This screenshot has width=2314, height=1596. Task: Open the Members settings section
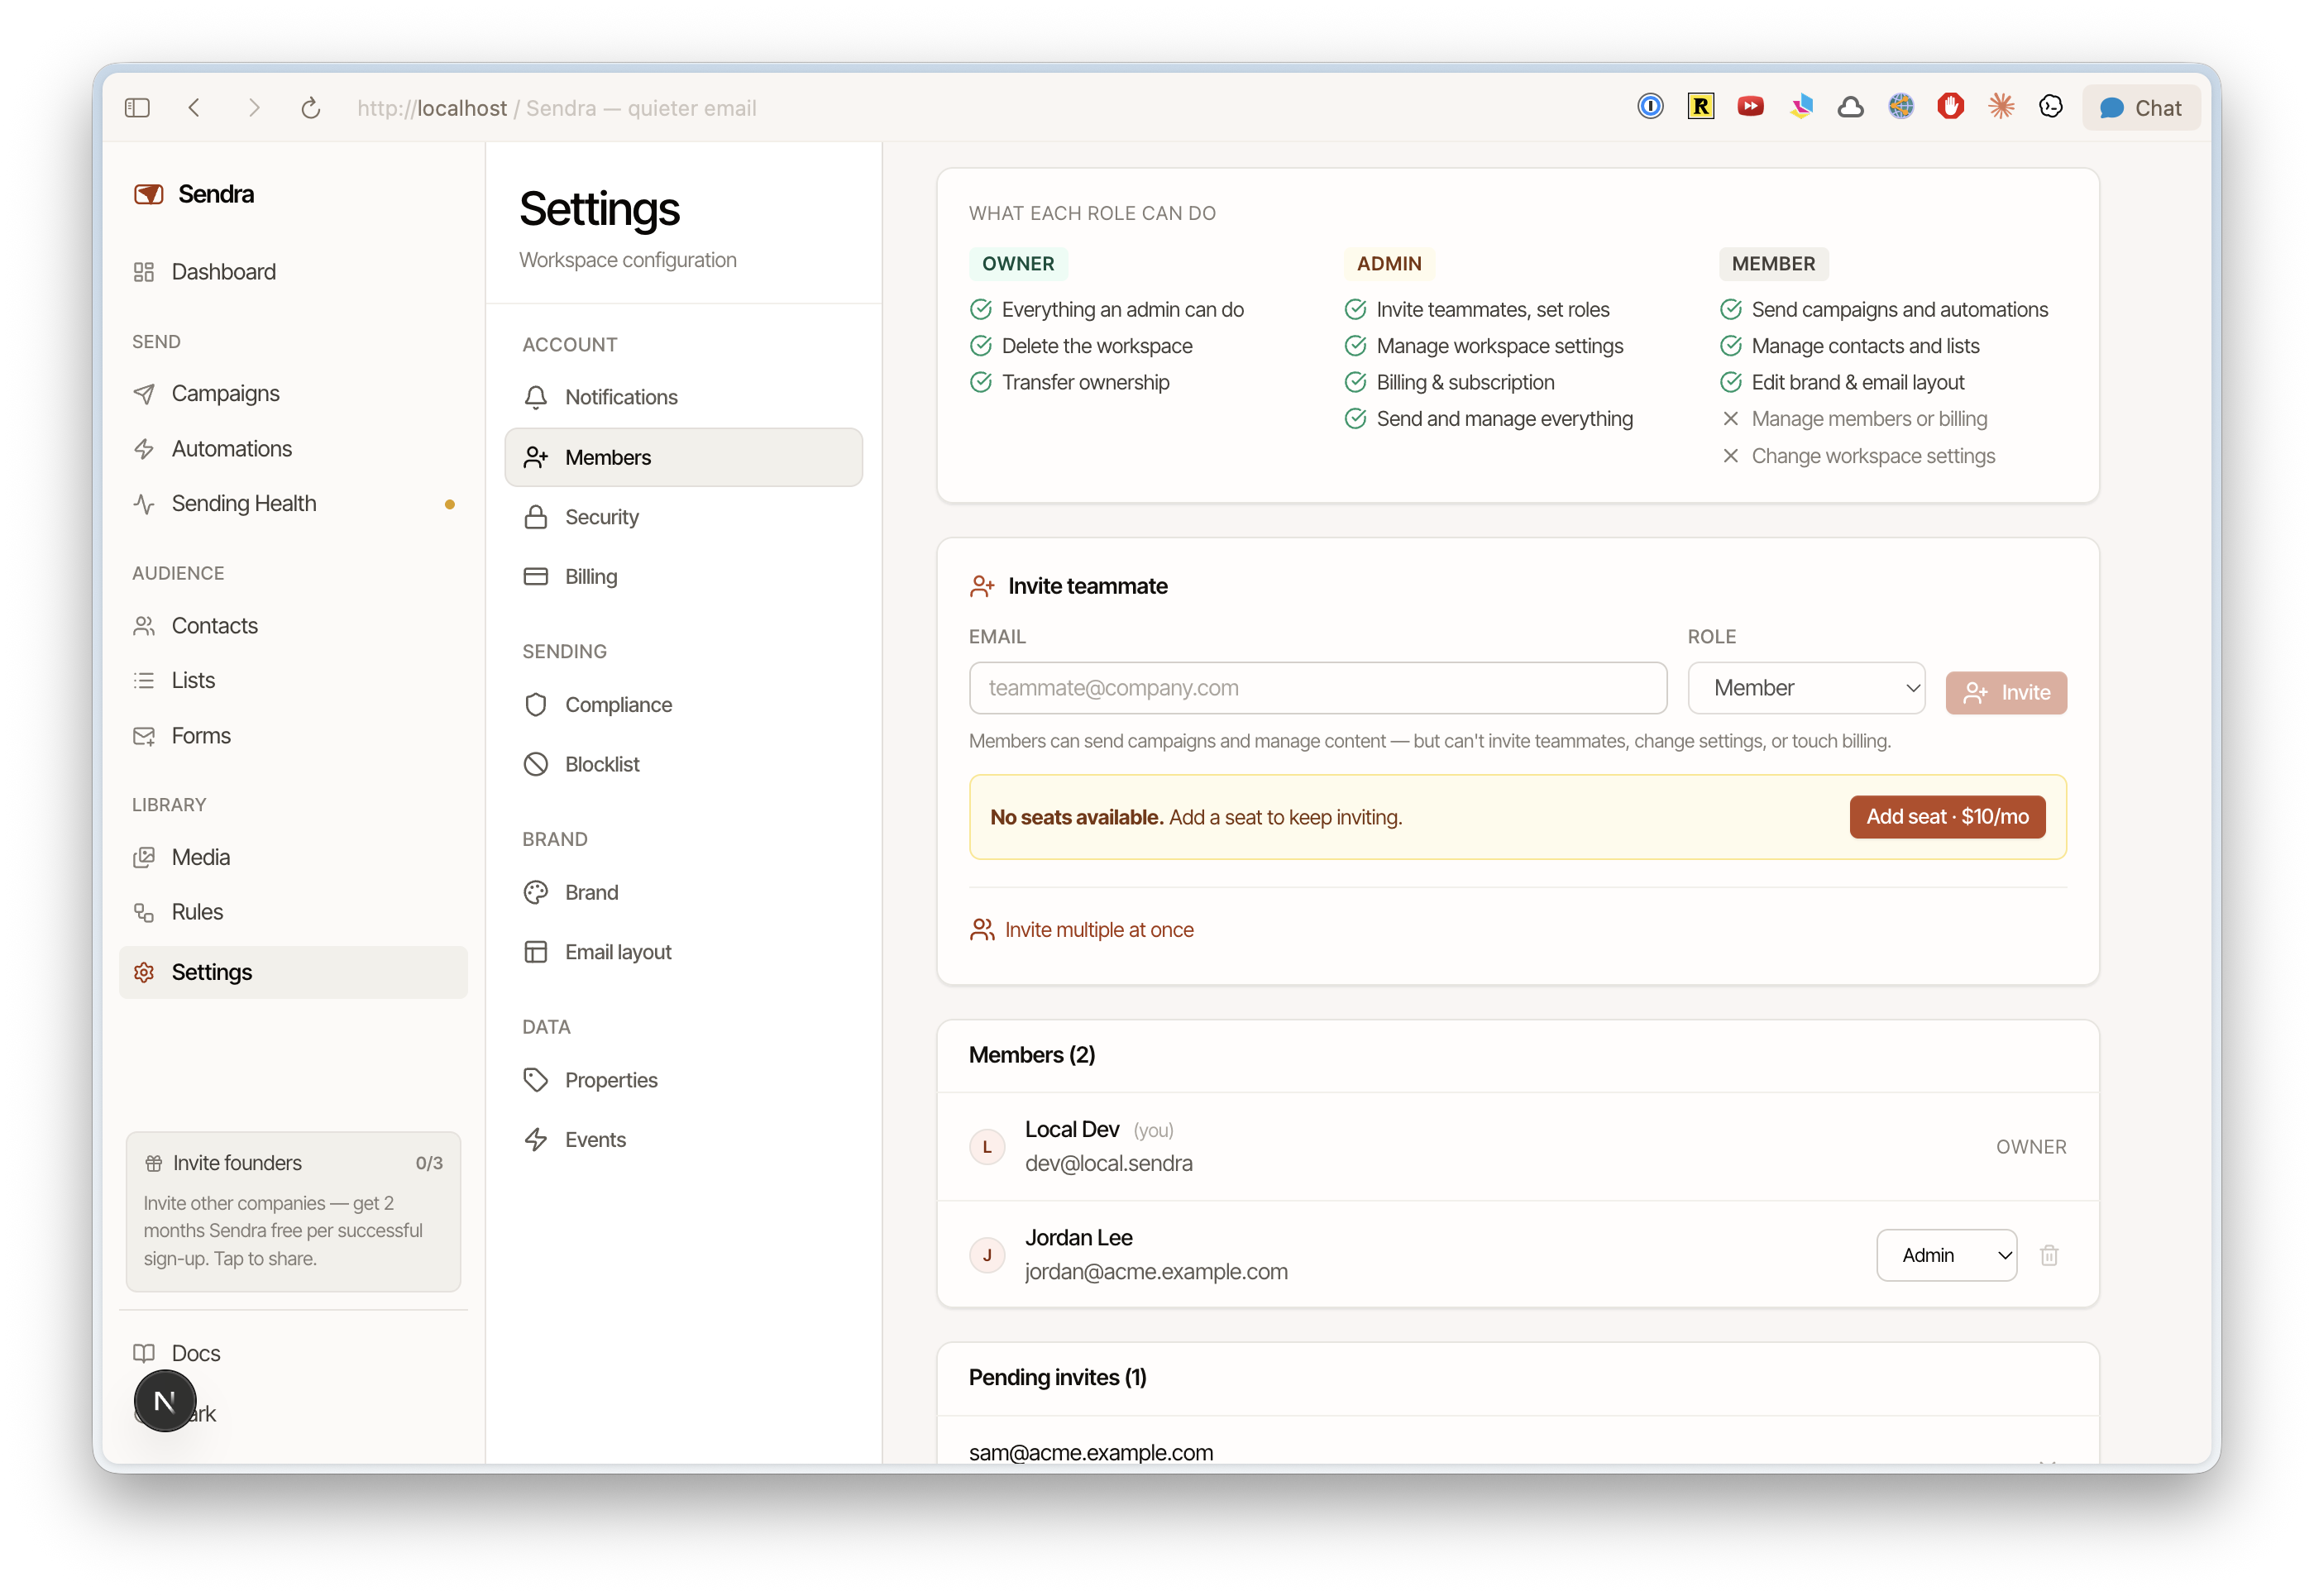click(684, 457)
